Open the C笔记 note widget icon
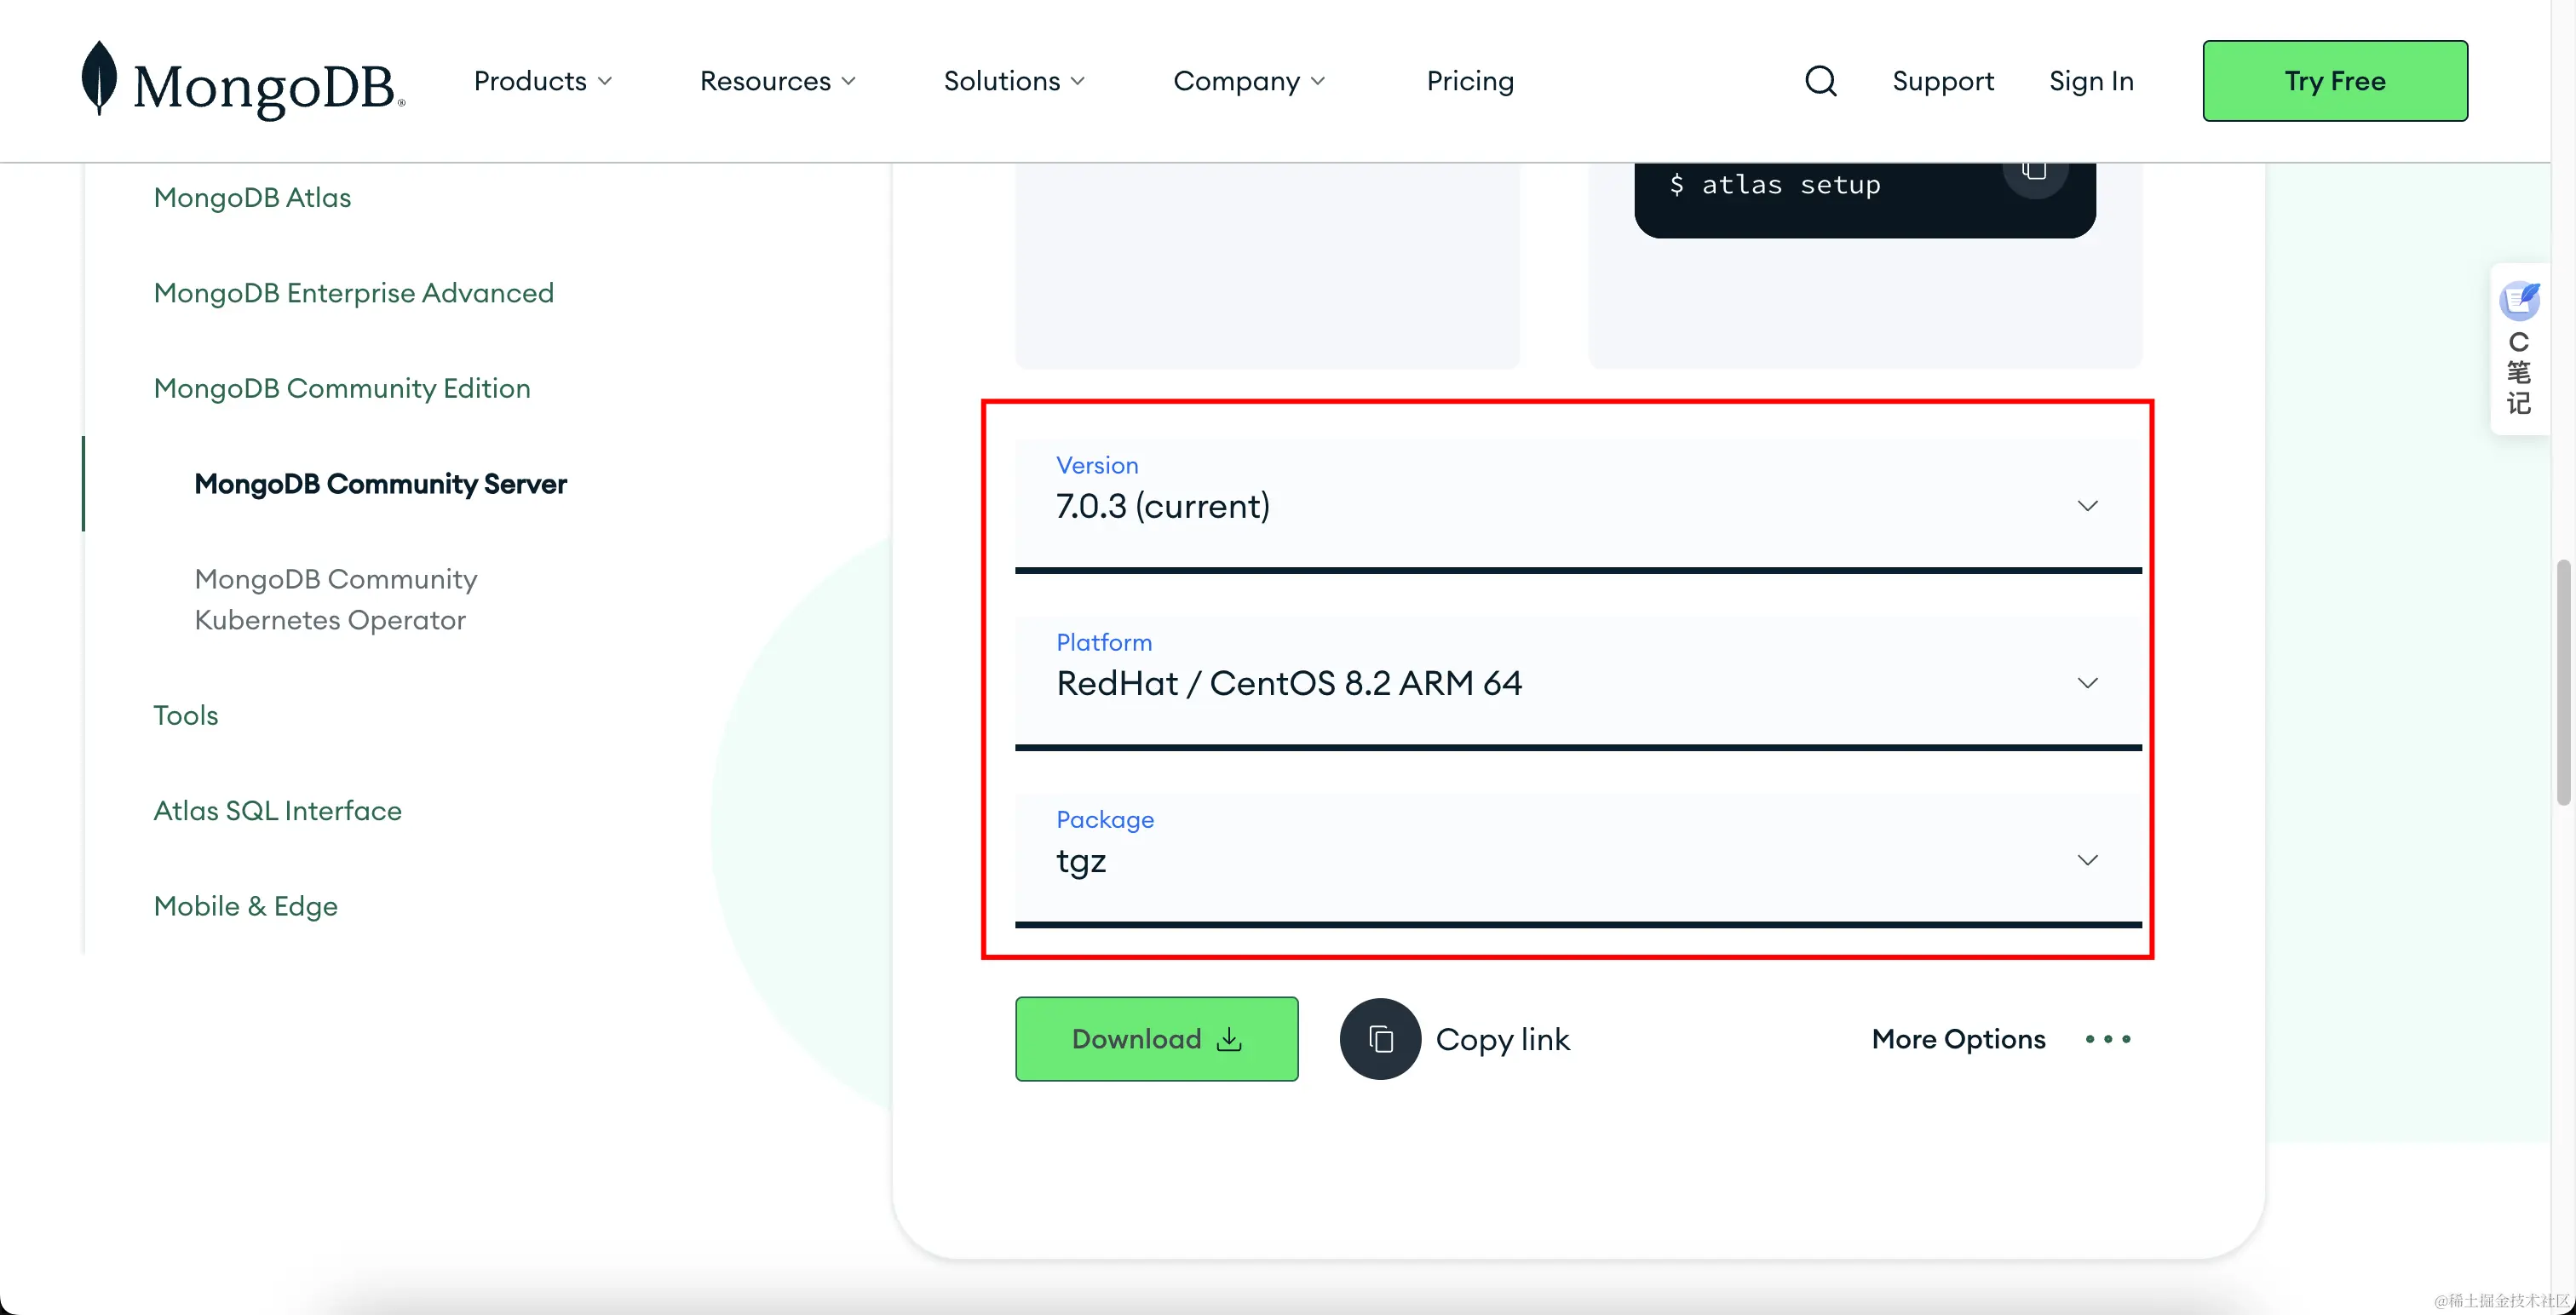Screen dimensions: 2576x1315 click(2519, 300)
